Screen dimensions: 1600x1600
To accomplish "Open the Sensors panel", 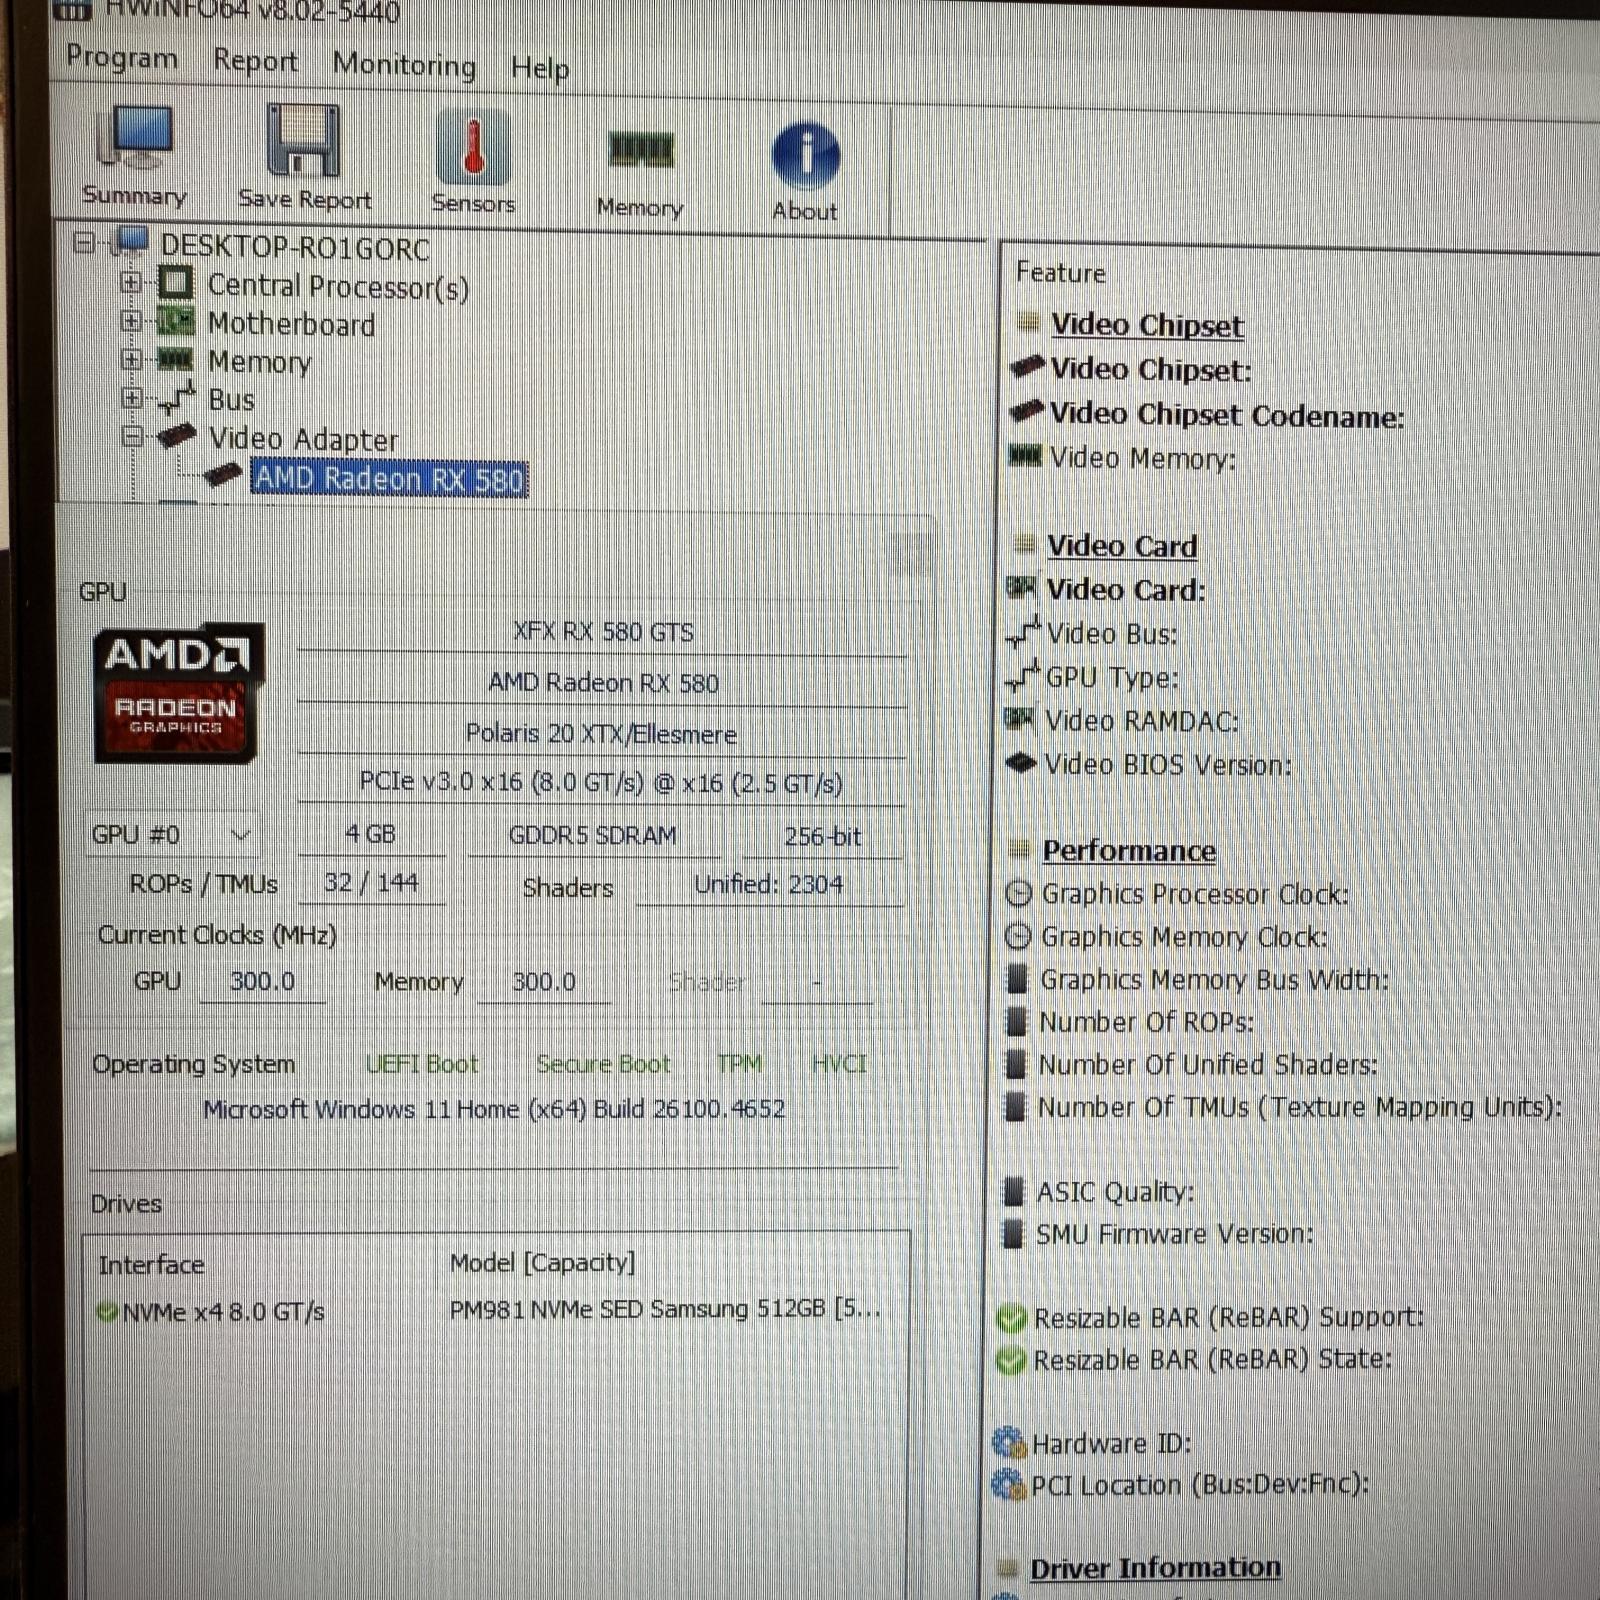I will click(x=472, y=148).
